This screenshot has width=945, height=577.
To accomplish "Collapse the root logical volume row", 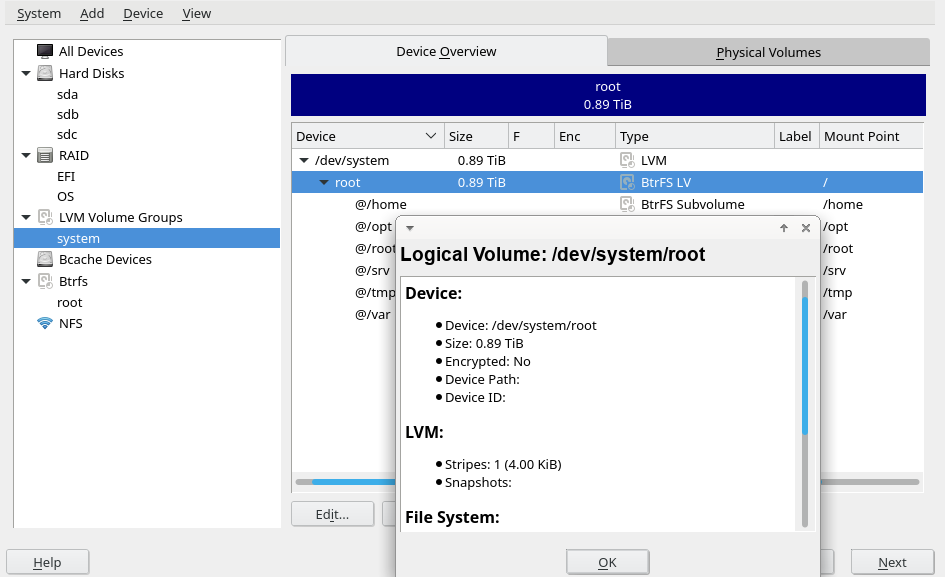I will click(324, 182).
